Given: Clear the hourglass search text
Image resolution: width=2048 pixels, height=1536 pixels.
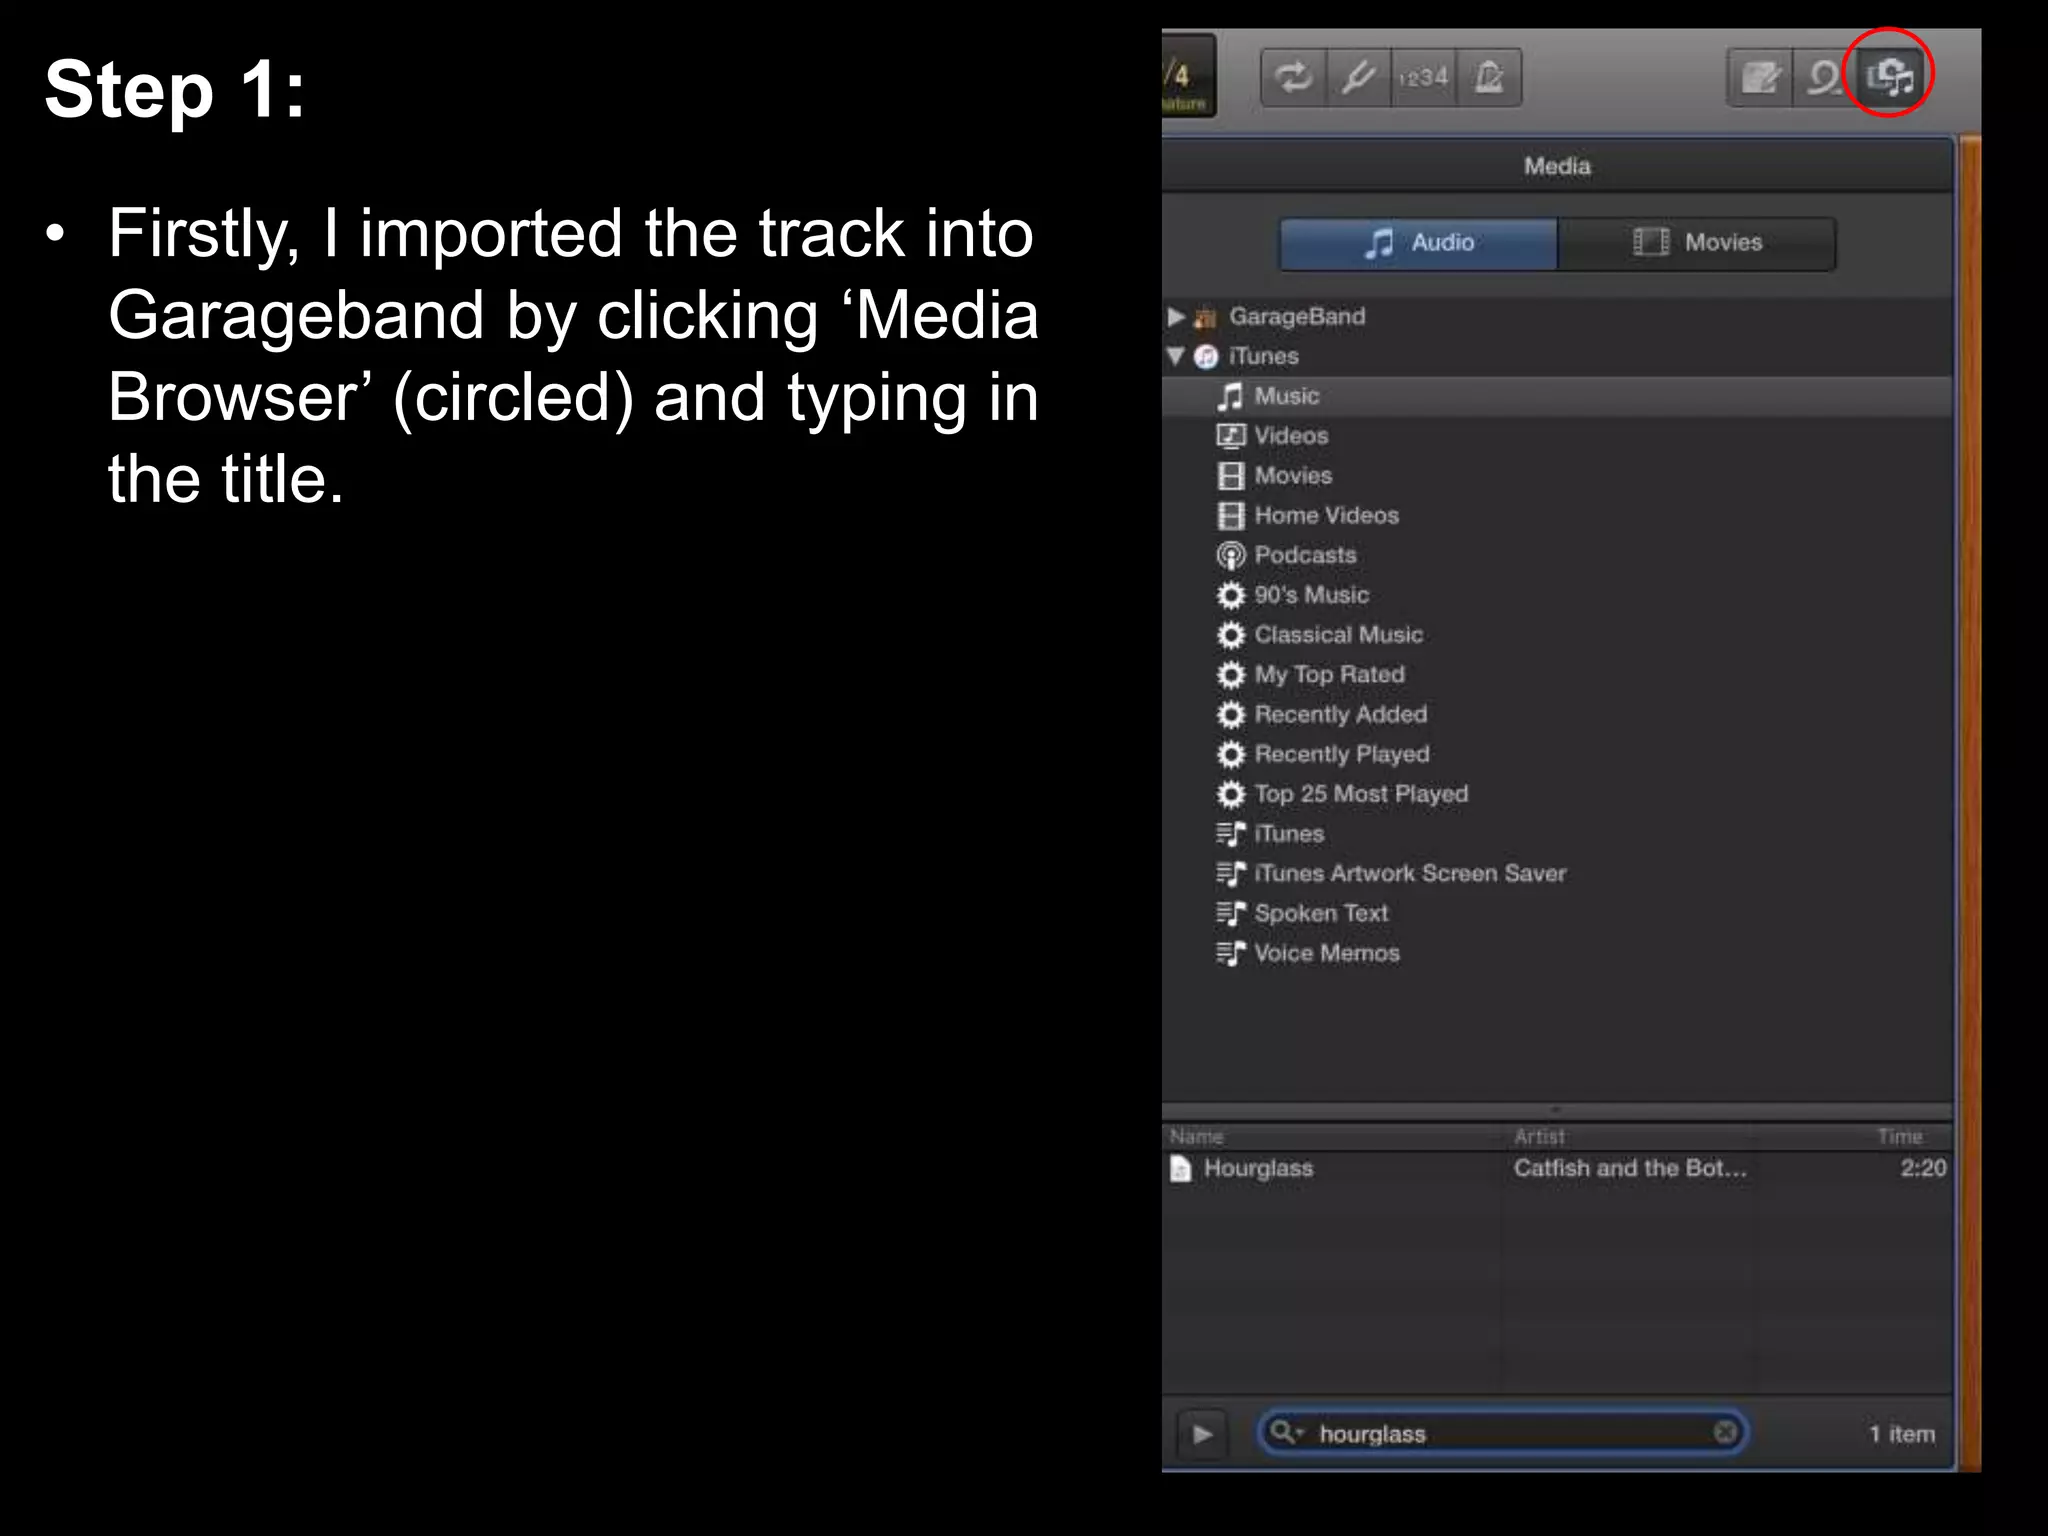Looking at the screenshot, I should tap(1725, 1433).
